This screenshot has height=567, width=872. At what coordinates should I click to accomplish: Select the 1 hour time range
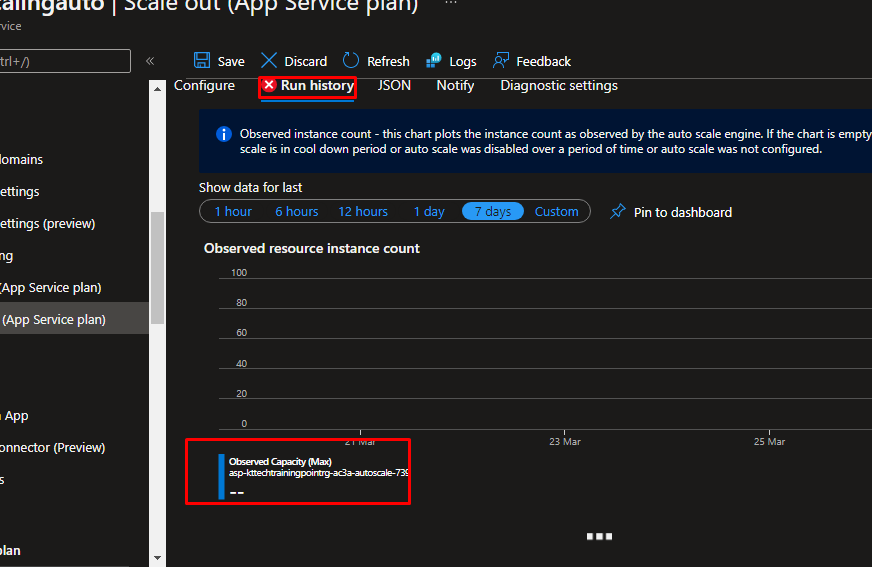[233, 212]
